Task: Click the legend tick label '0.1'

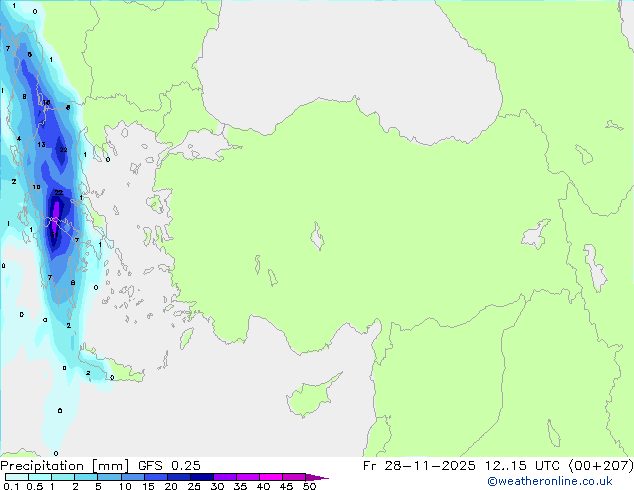Action: tap(11, 486)
